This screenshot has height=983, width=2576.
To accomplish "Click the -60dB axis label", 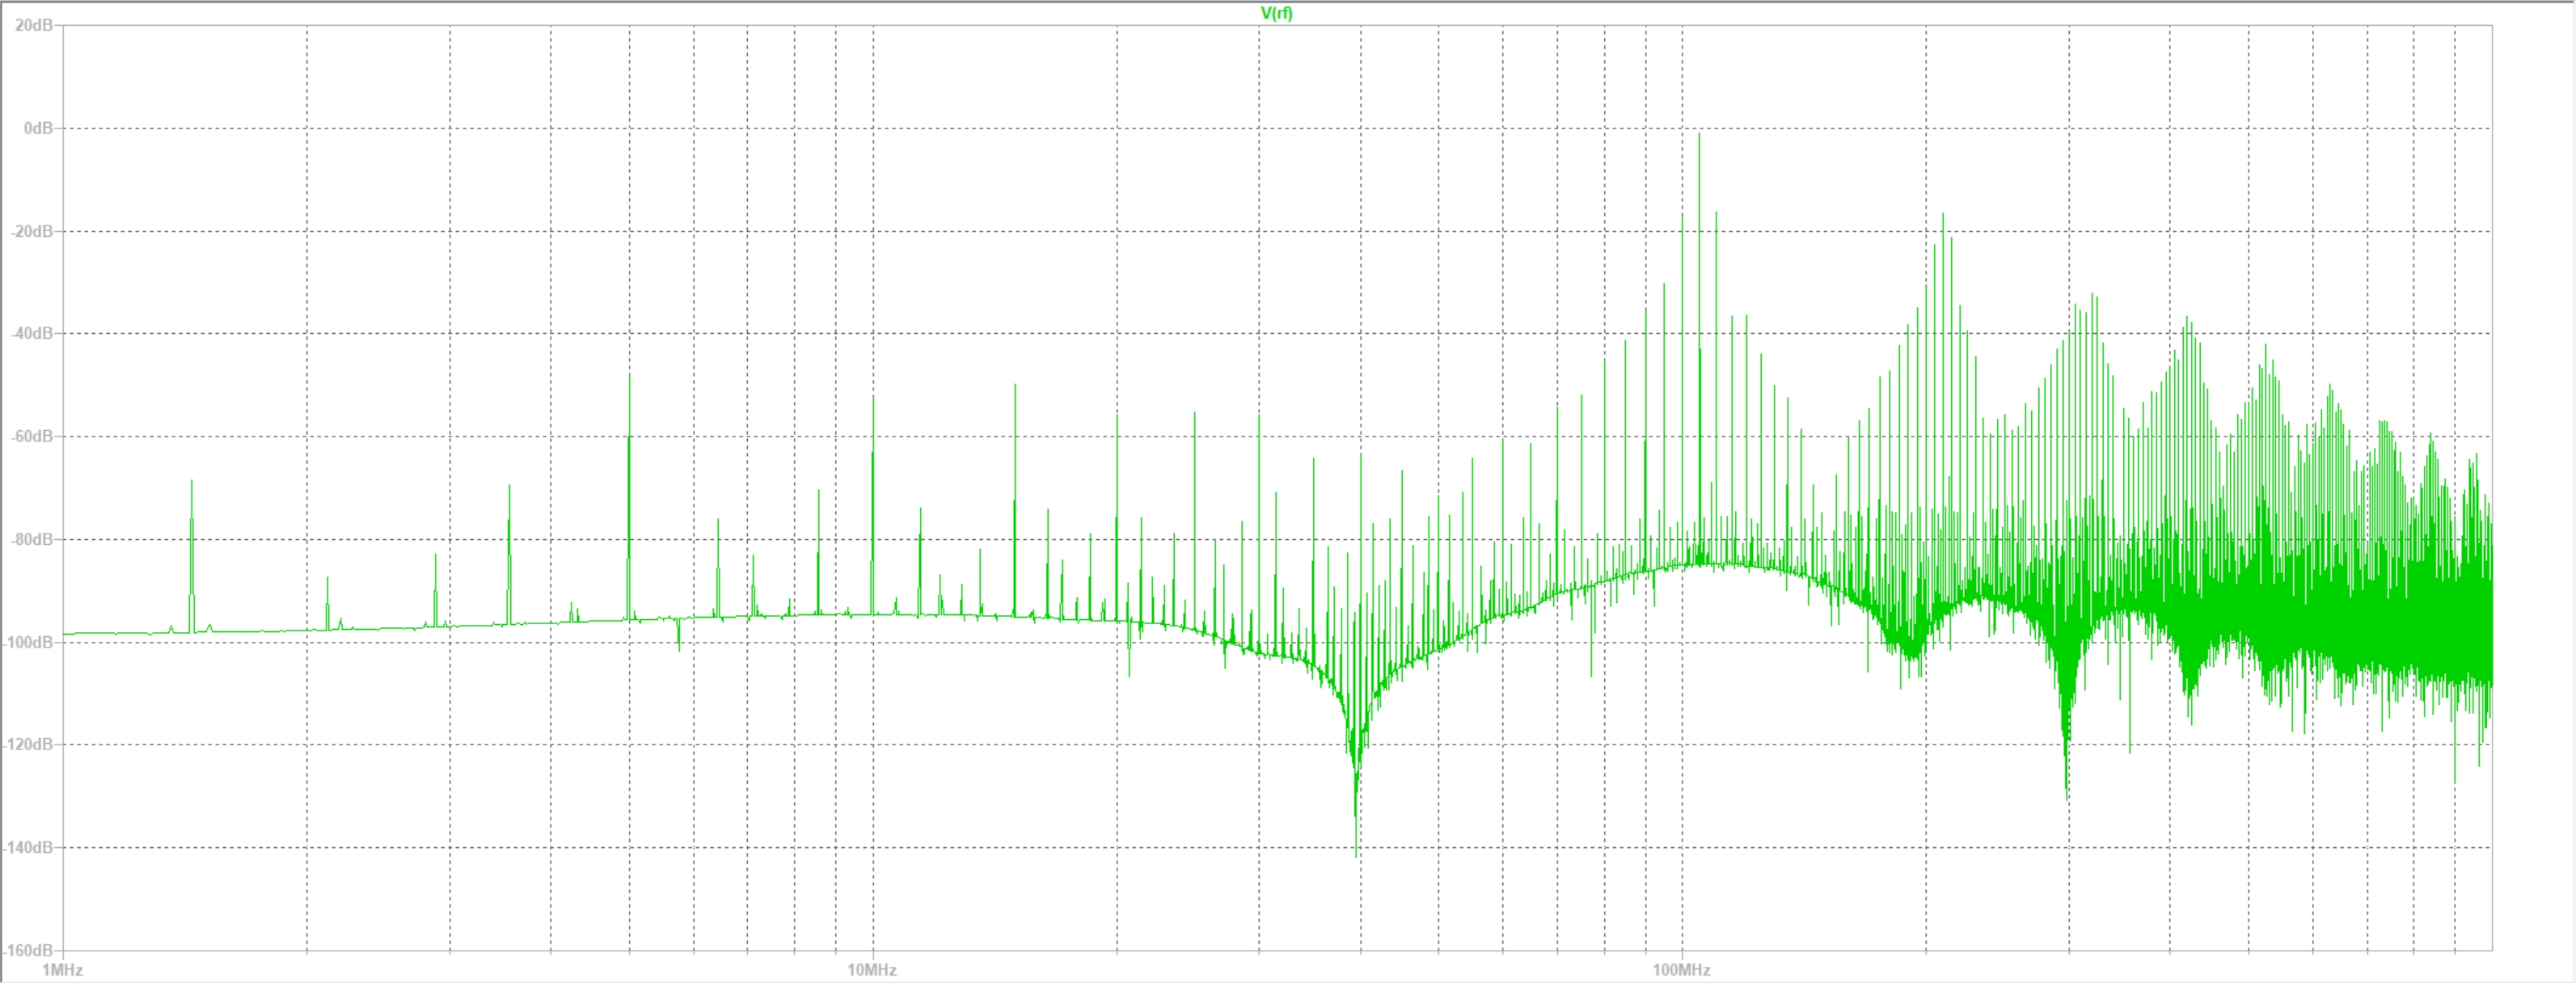I will [33, 436].
